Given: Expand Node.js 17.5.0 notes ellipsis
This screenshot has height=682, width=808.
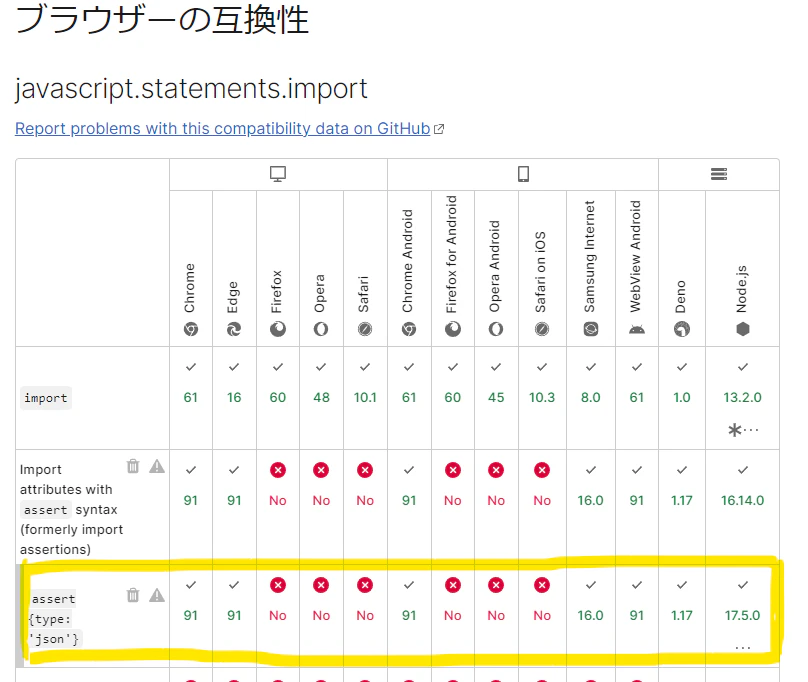Looking at the screenshot, I should 743,647.
